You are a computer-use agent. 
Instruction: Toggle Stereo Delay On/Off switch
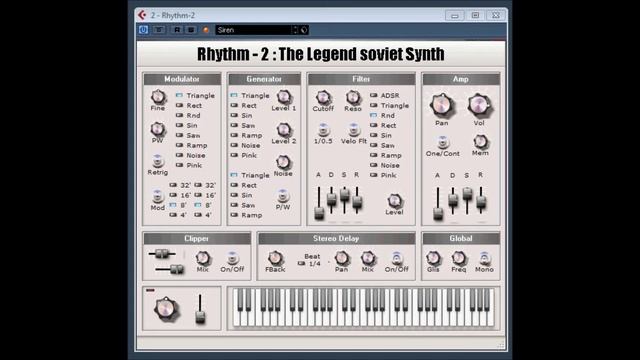point(396,258)
